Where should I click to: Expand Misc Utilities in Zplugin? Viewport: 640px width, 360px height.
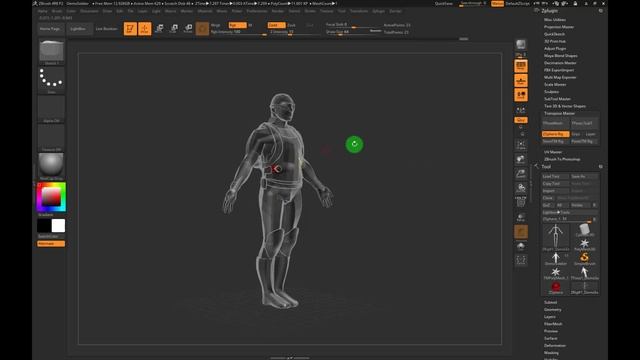[555, 20]
